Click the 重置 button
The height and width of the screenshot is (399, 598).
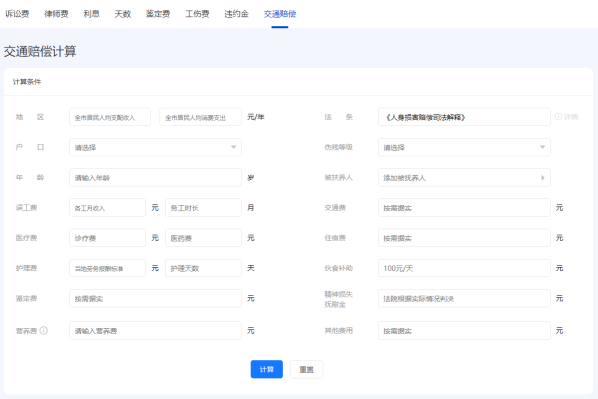point(306,369)
